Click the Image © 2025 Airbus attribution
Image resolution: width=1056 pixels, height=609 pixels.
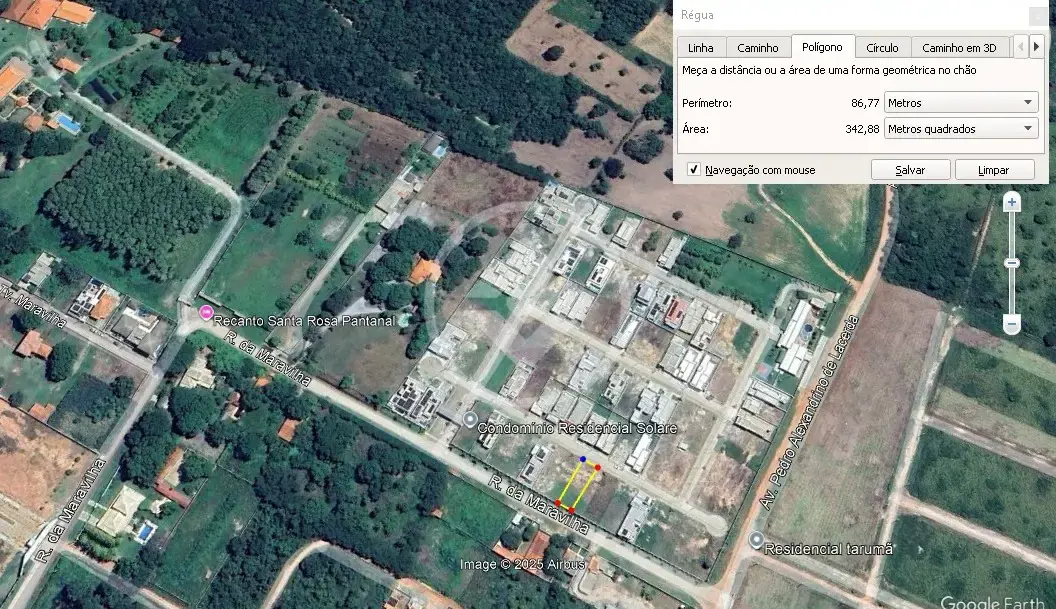(523, 565)
